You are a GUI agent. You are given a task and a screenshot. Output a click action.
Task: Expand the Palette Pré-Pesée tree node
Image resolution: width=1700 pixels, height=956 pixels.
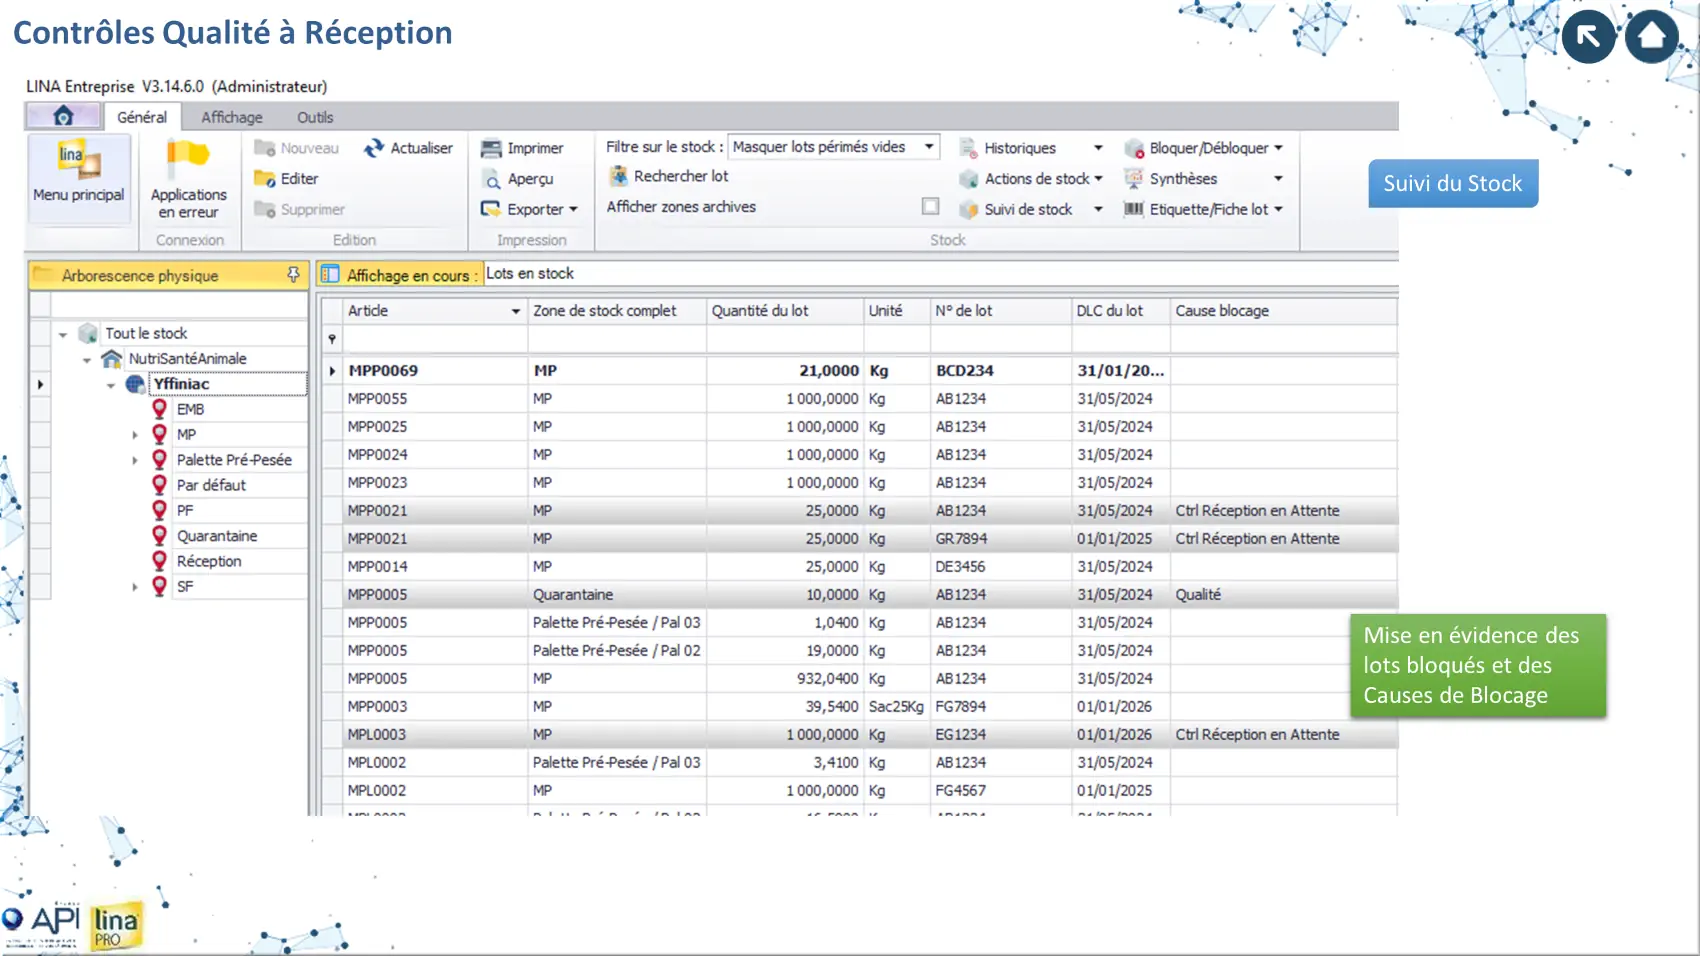point(135,460)
